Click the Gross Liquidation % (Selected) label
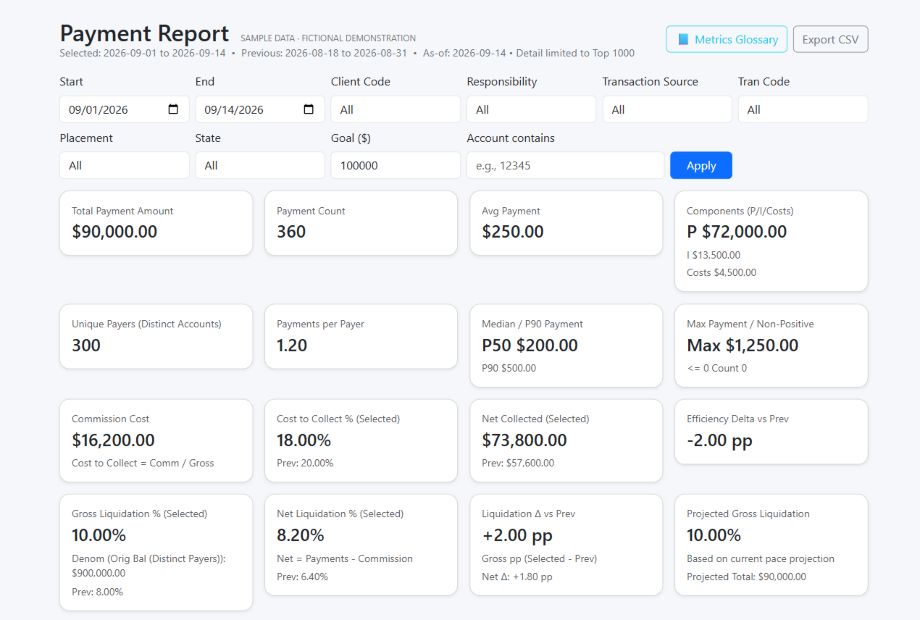The height and width of the screenshot is (620, 920). 139,514
